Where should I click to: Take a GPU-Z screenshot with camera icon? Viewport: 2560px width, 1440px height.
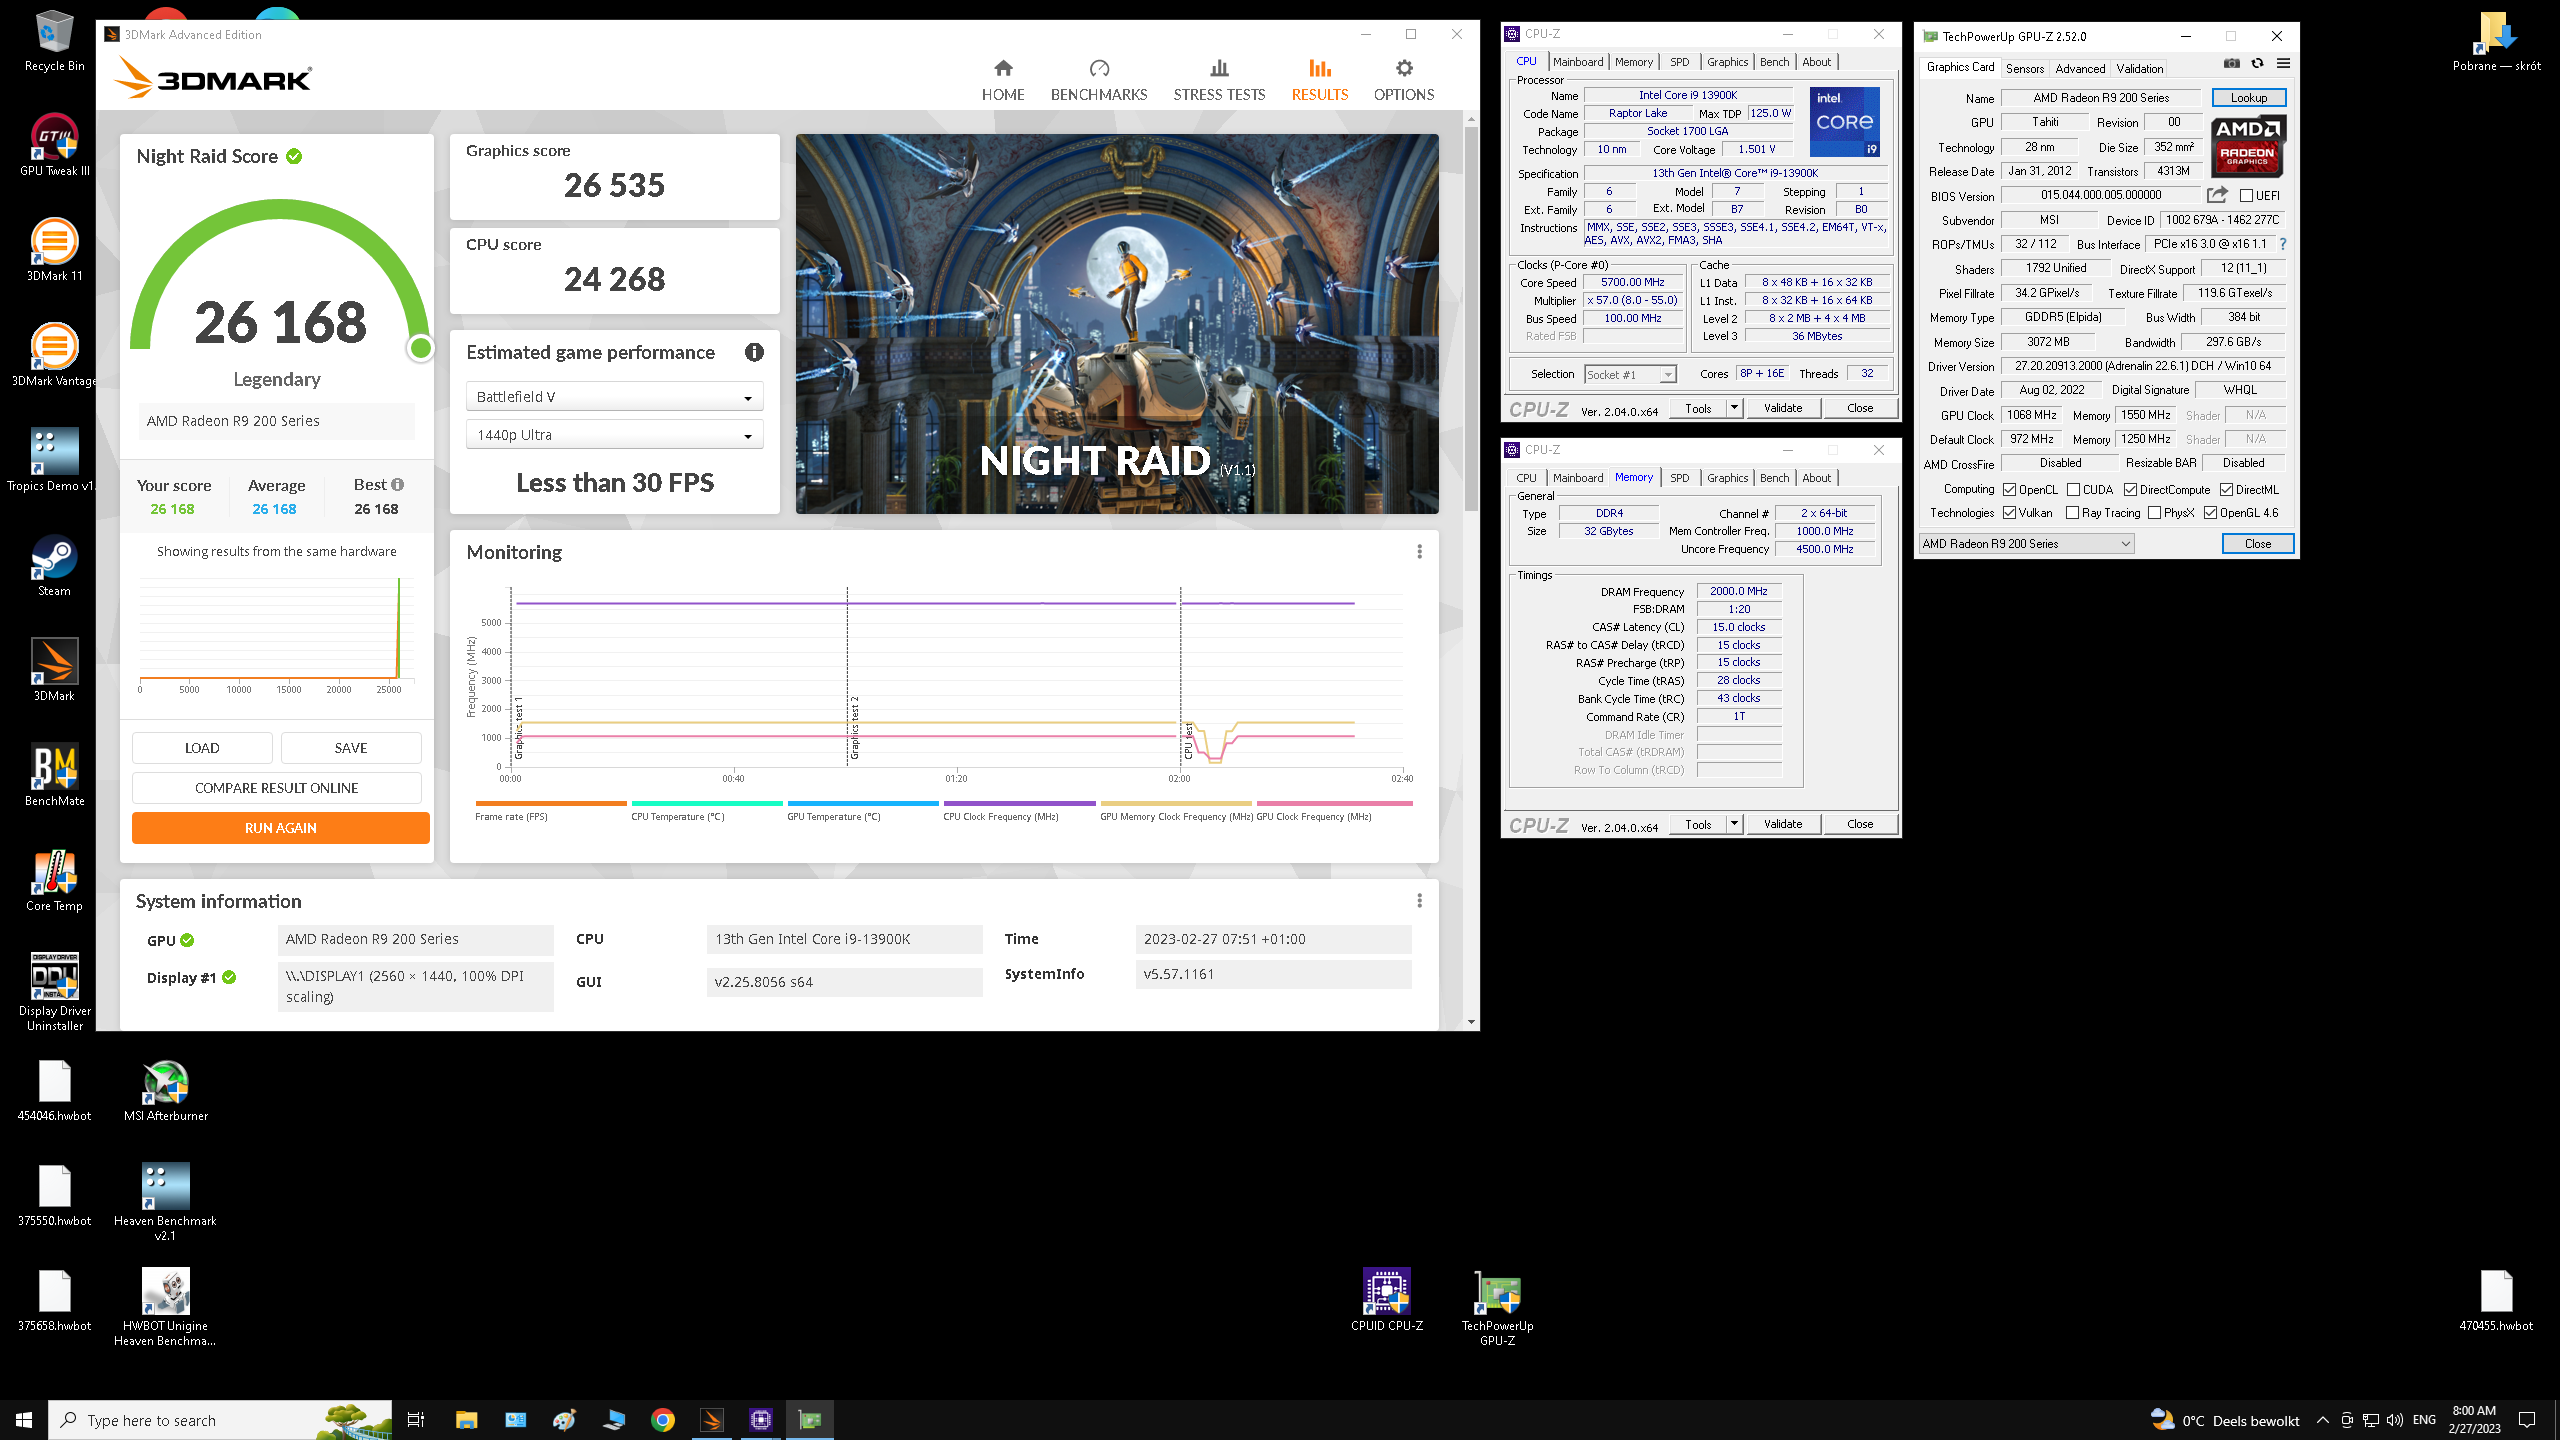click(2232, 64)
